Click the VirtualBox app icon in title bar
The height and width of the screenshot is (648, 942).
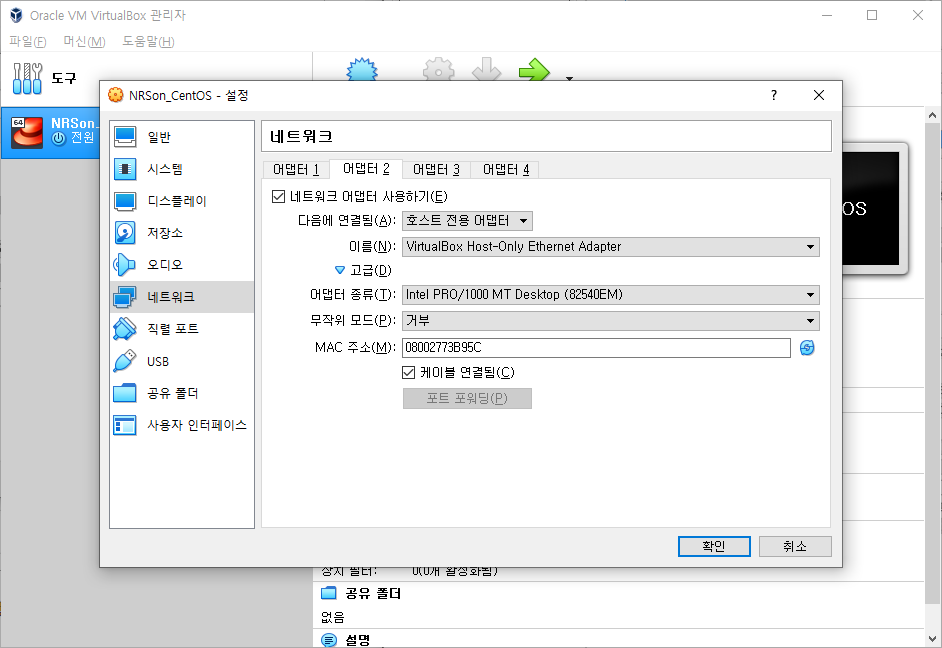[x=16, y=15]
